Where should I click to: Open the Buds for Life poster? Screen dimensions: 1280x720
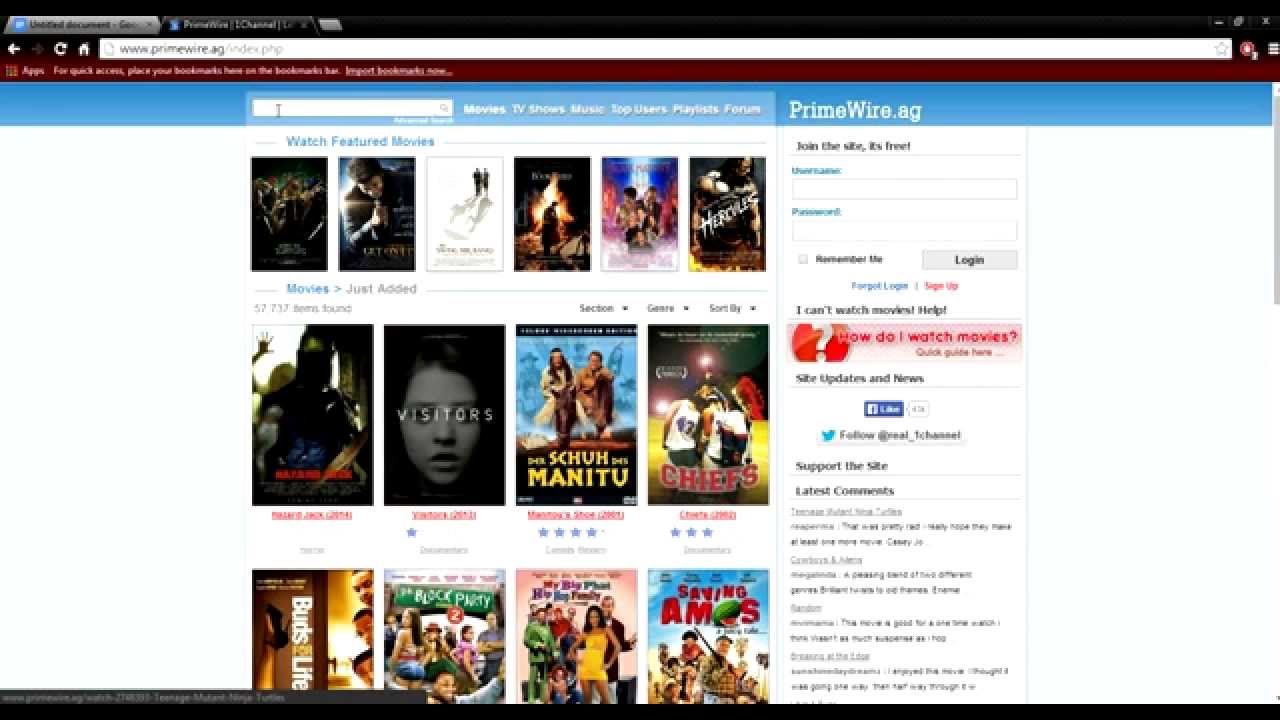[x=313, y=637]
